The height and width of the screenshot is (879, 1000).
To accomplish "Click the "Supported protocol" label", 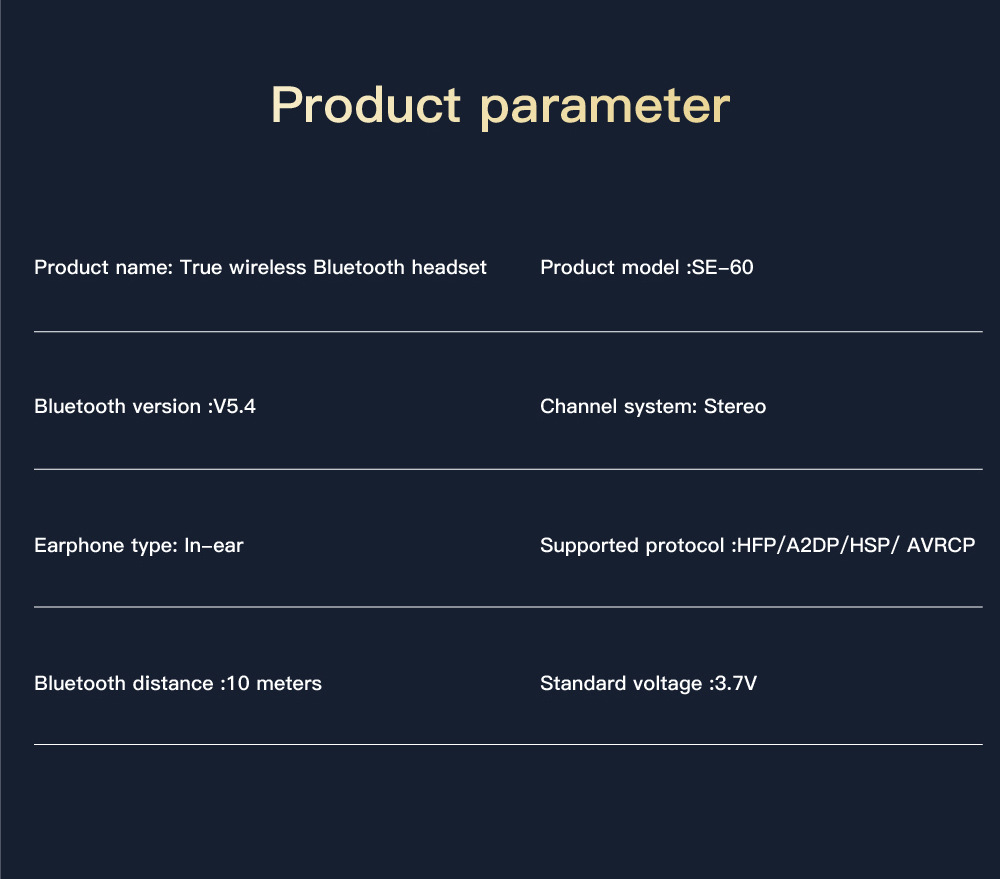I will point(632,545).
